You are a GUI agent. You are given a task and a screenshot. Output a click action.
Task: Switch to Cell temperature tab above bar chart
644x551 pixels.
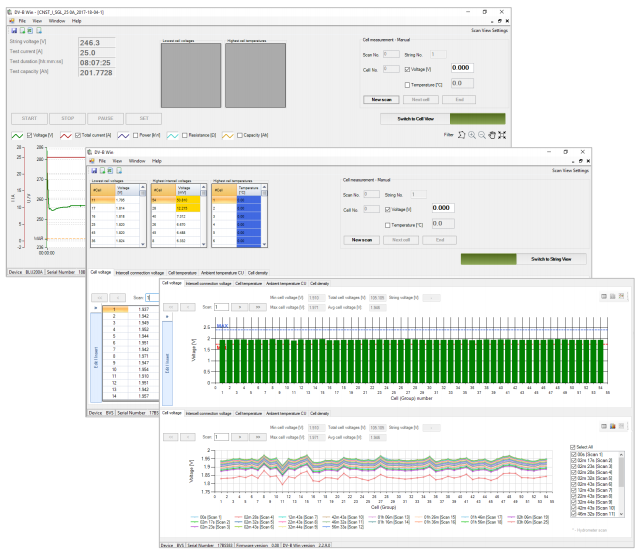(248, 284)
